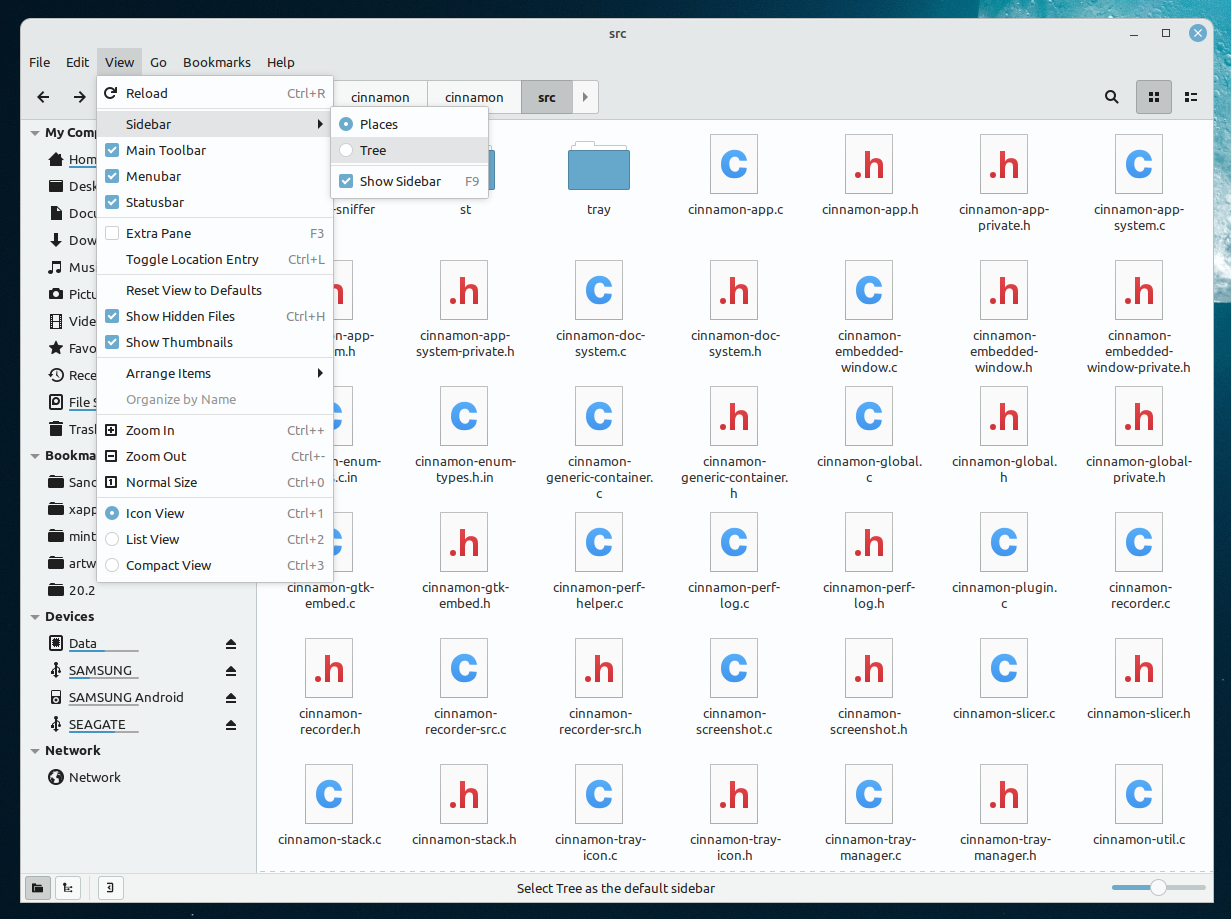Open the File menu

[x=39, y=62]
